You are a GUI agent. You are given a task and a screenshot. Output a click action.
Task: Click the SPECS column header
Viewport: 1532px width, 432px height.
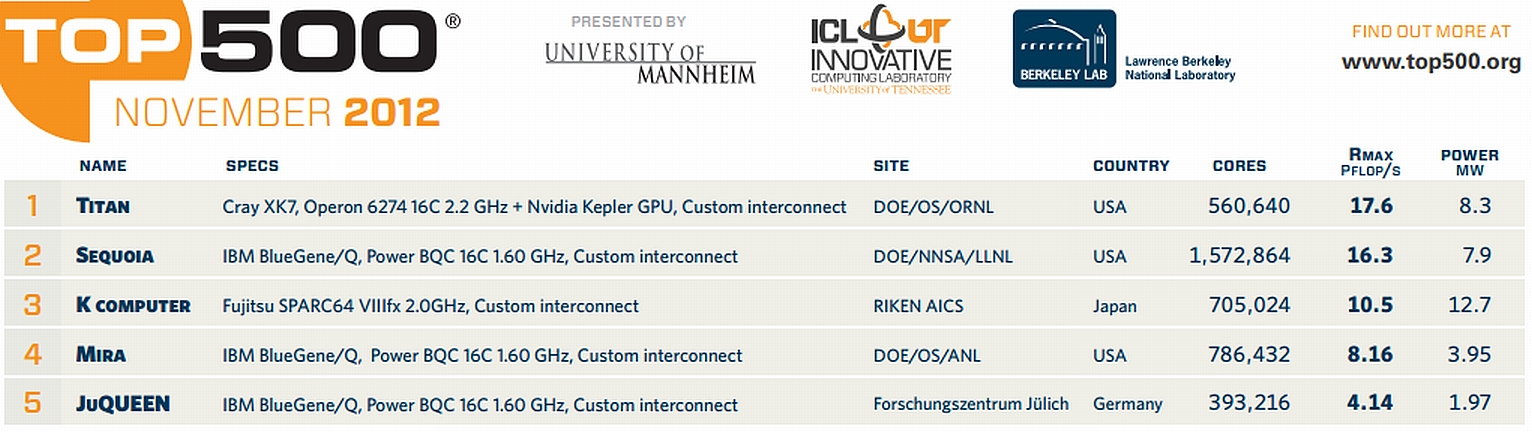(252, 166)
